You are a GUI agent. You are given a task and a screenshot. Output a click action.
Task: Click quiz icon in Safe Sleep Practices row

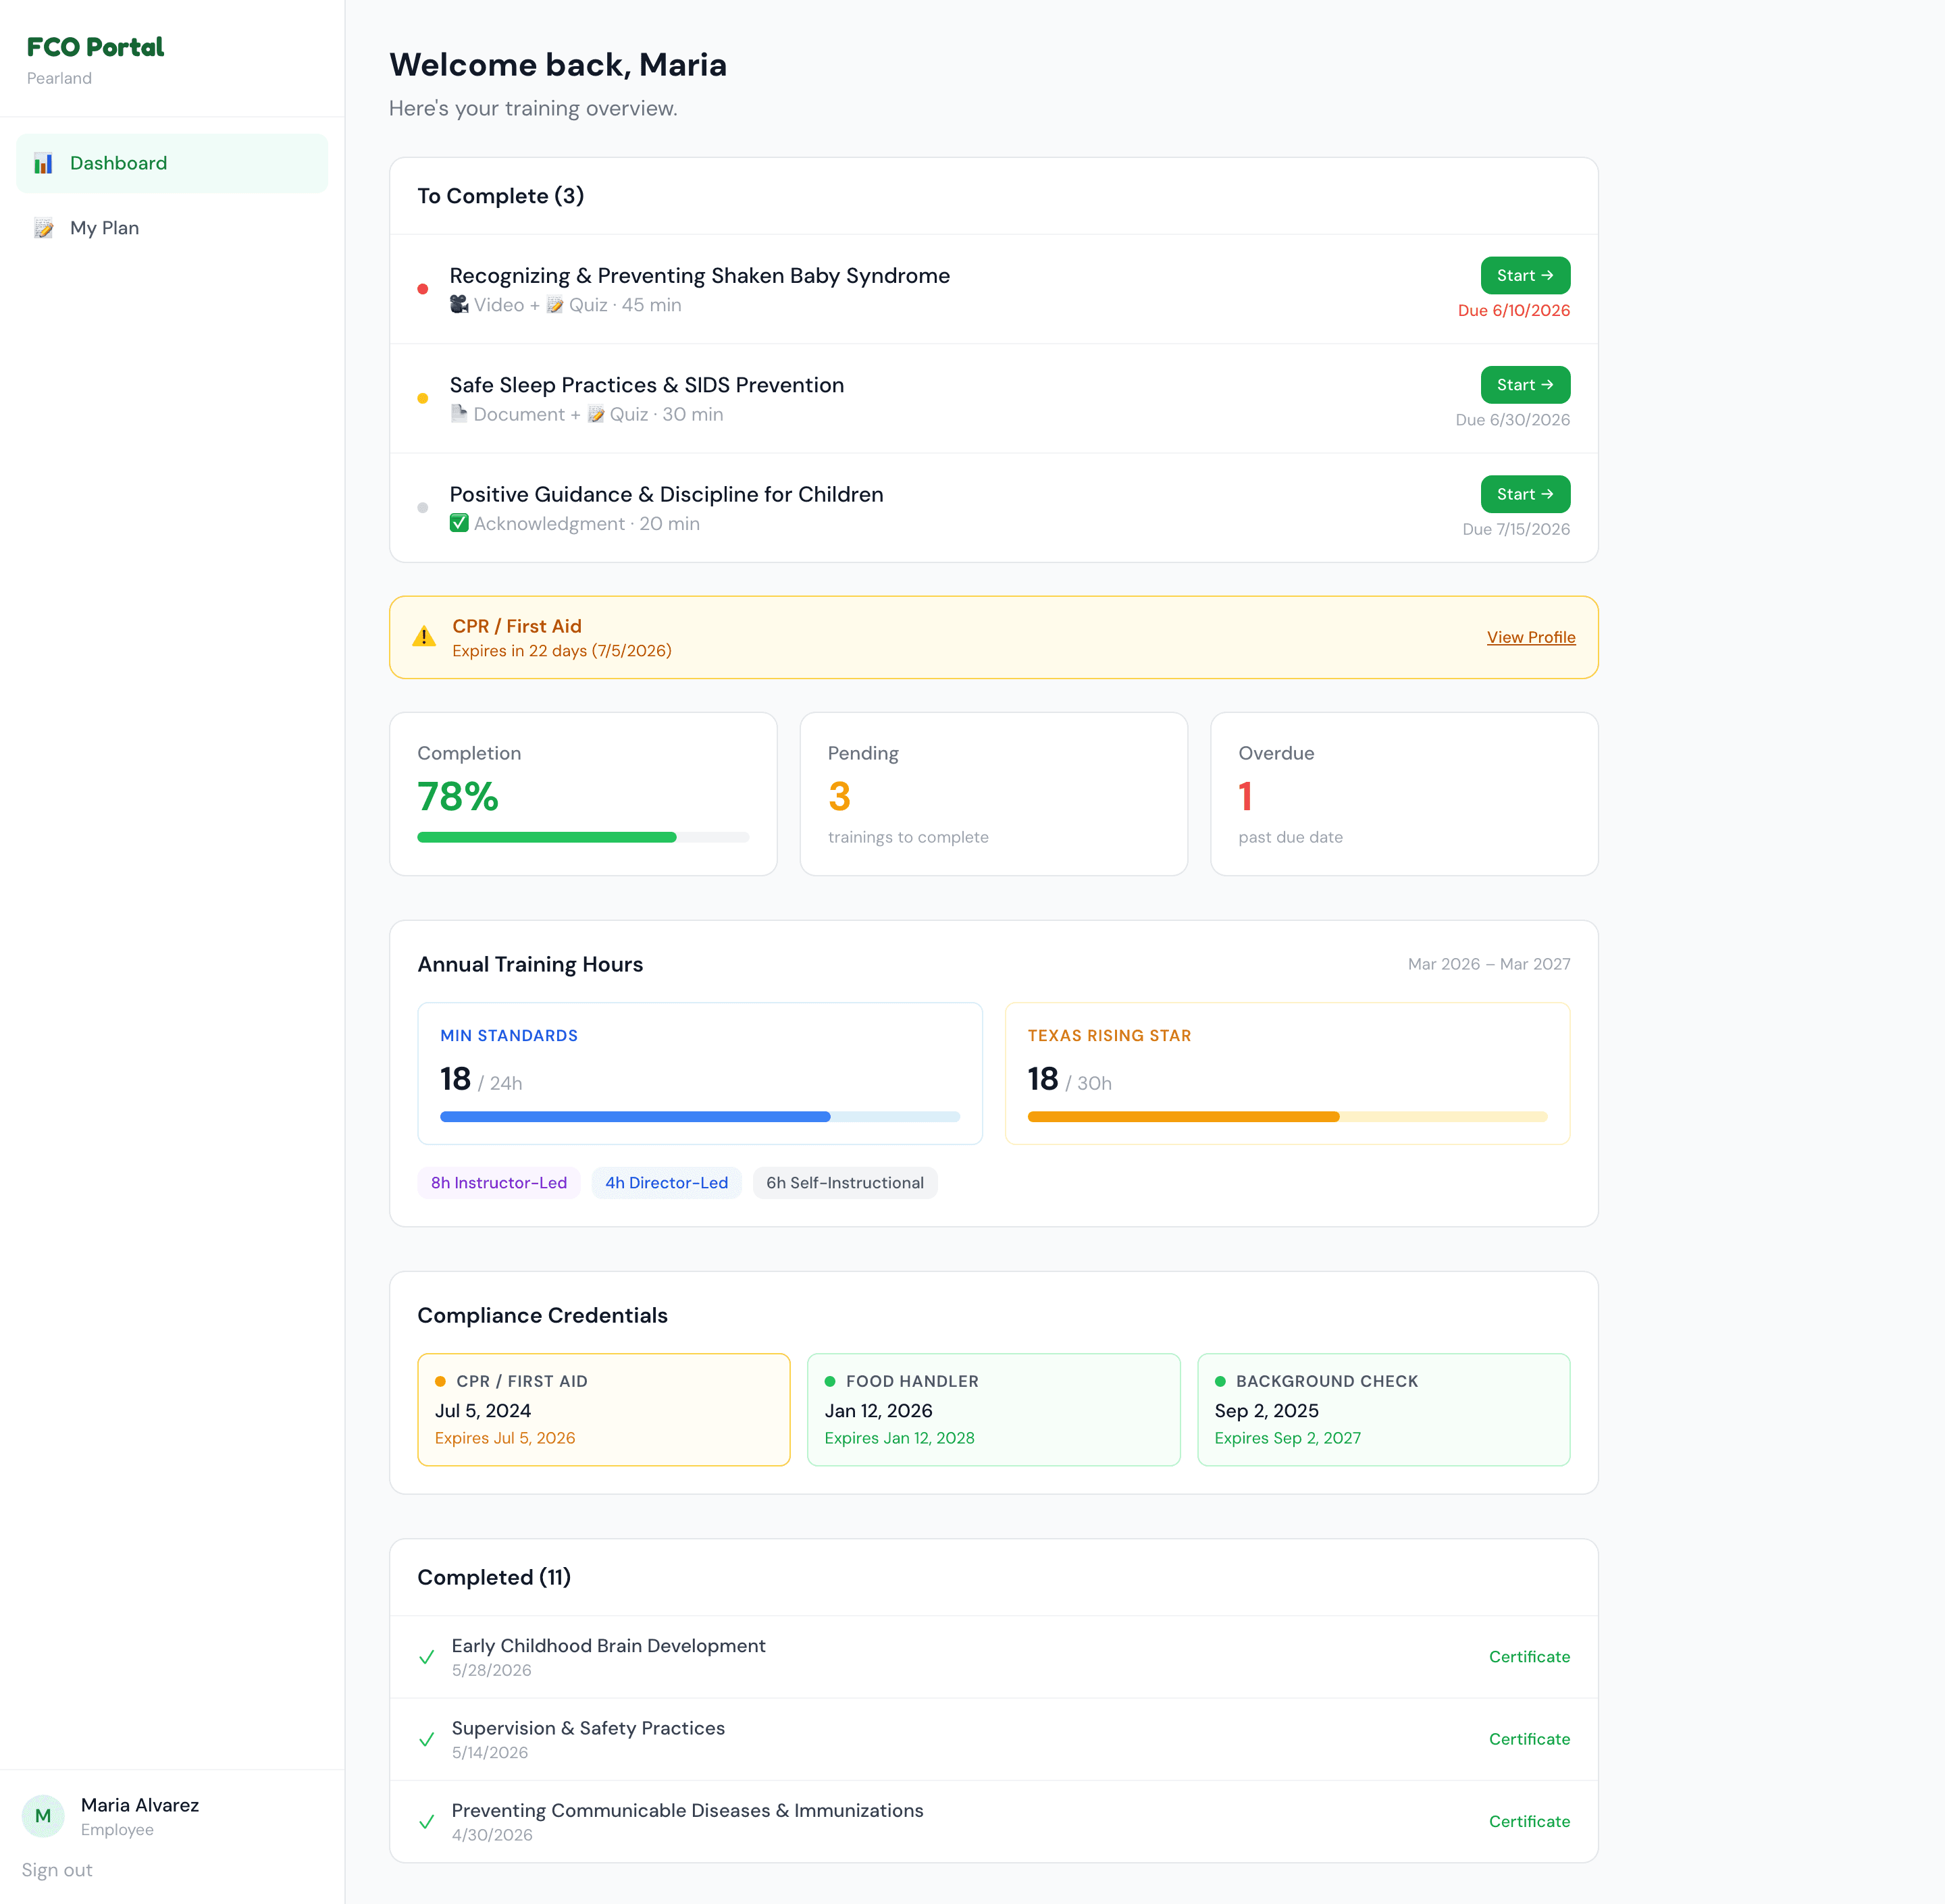tap(596, 414)
